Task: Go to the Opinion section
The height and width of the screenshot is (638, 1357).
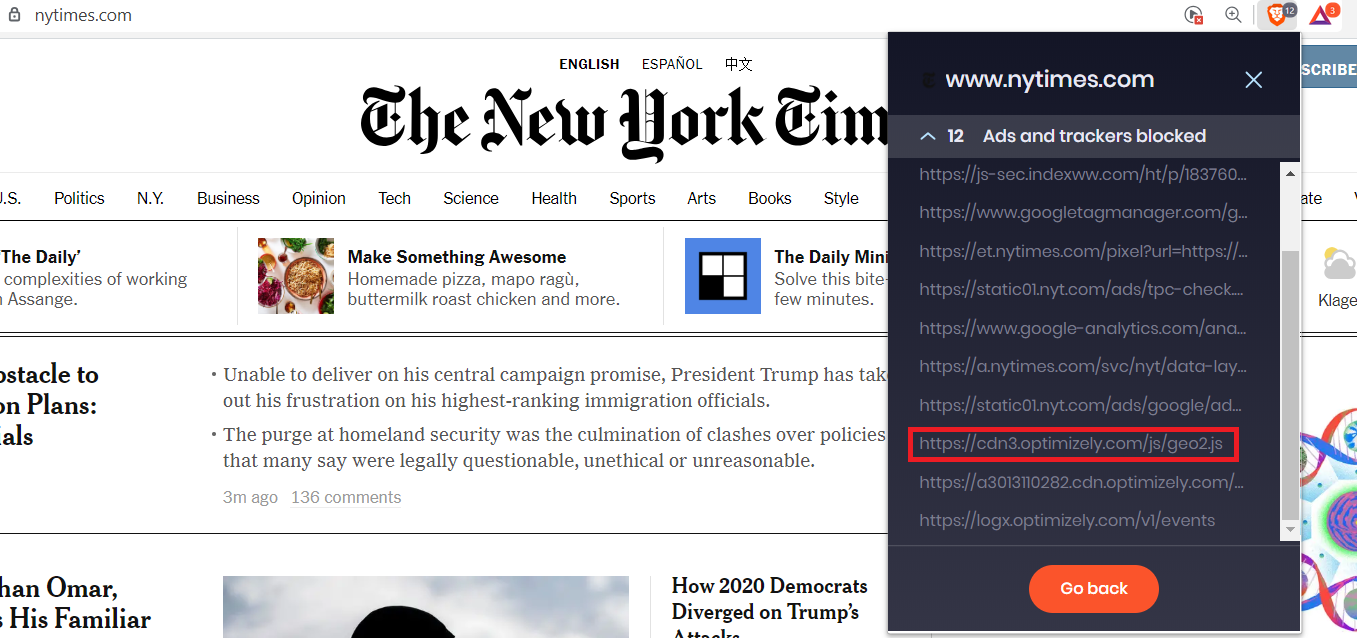Action: click(318, 198)
